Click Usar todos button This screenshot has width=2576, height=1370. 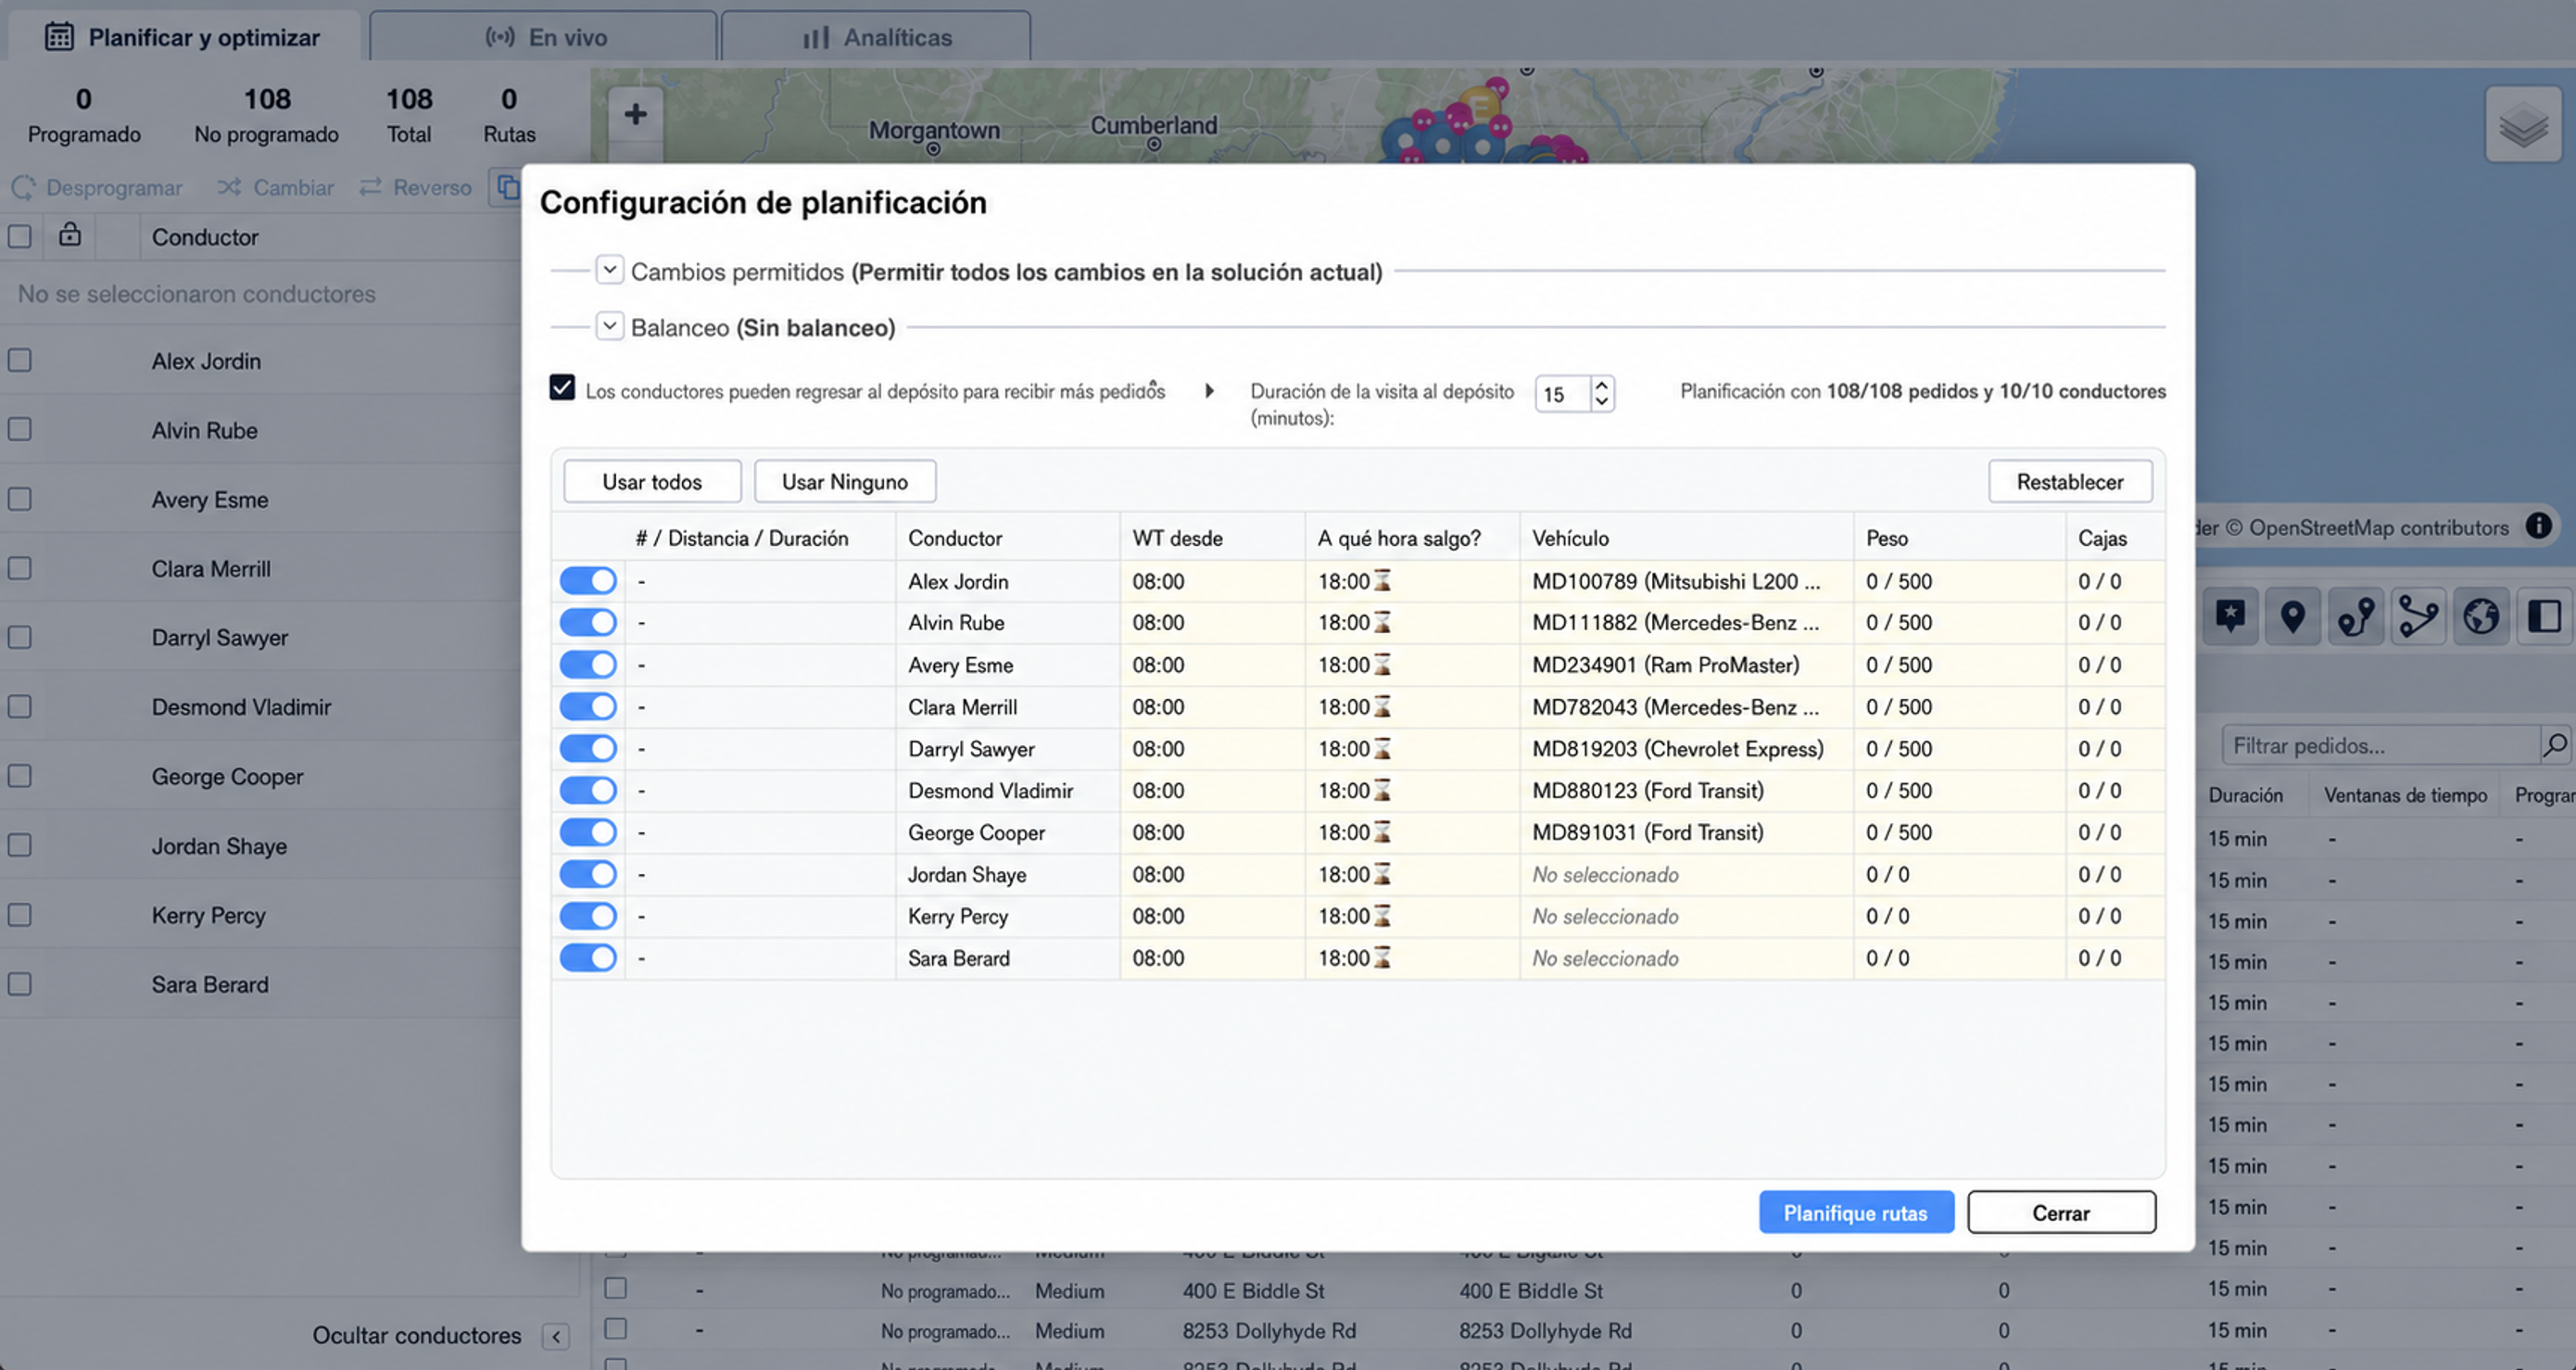652,482
